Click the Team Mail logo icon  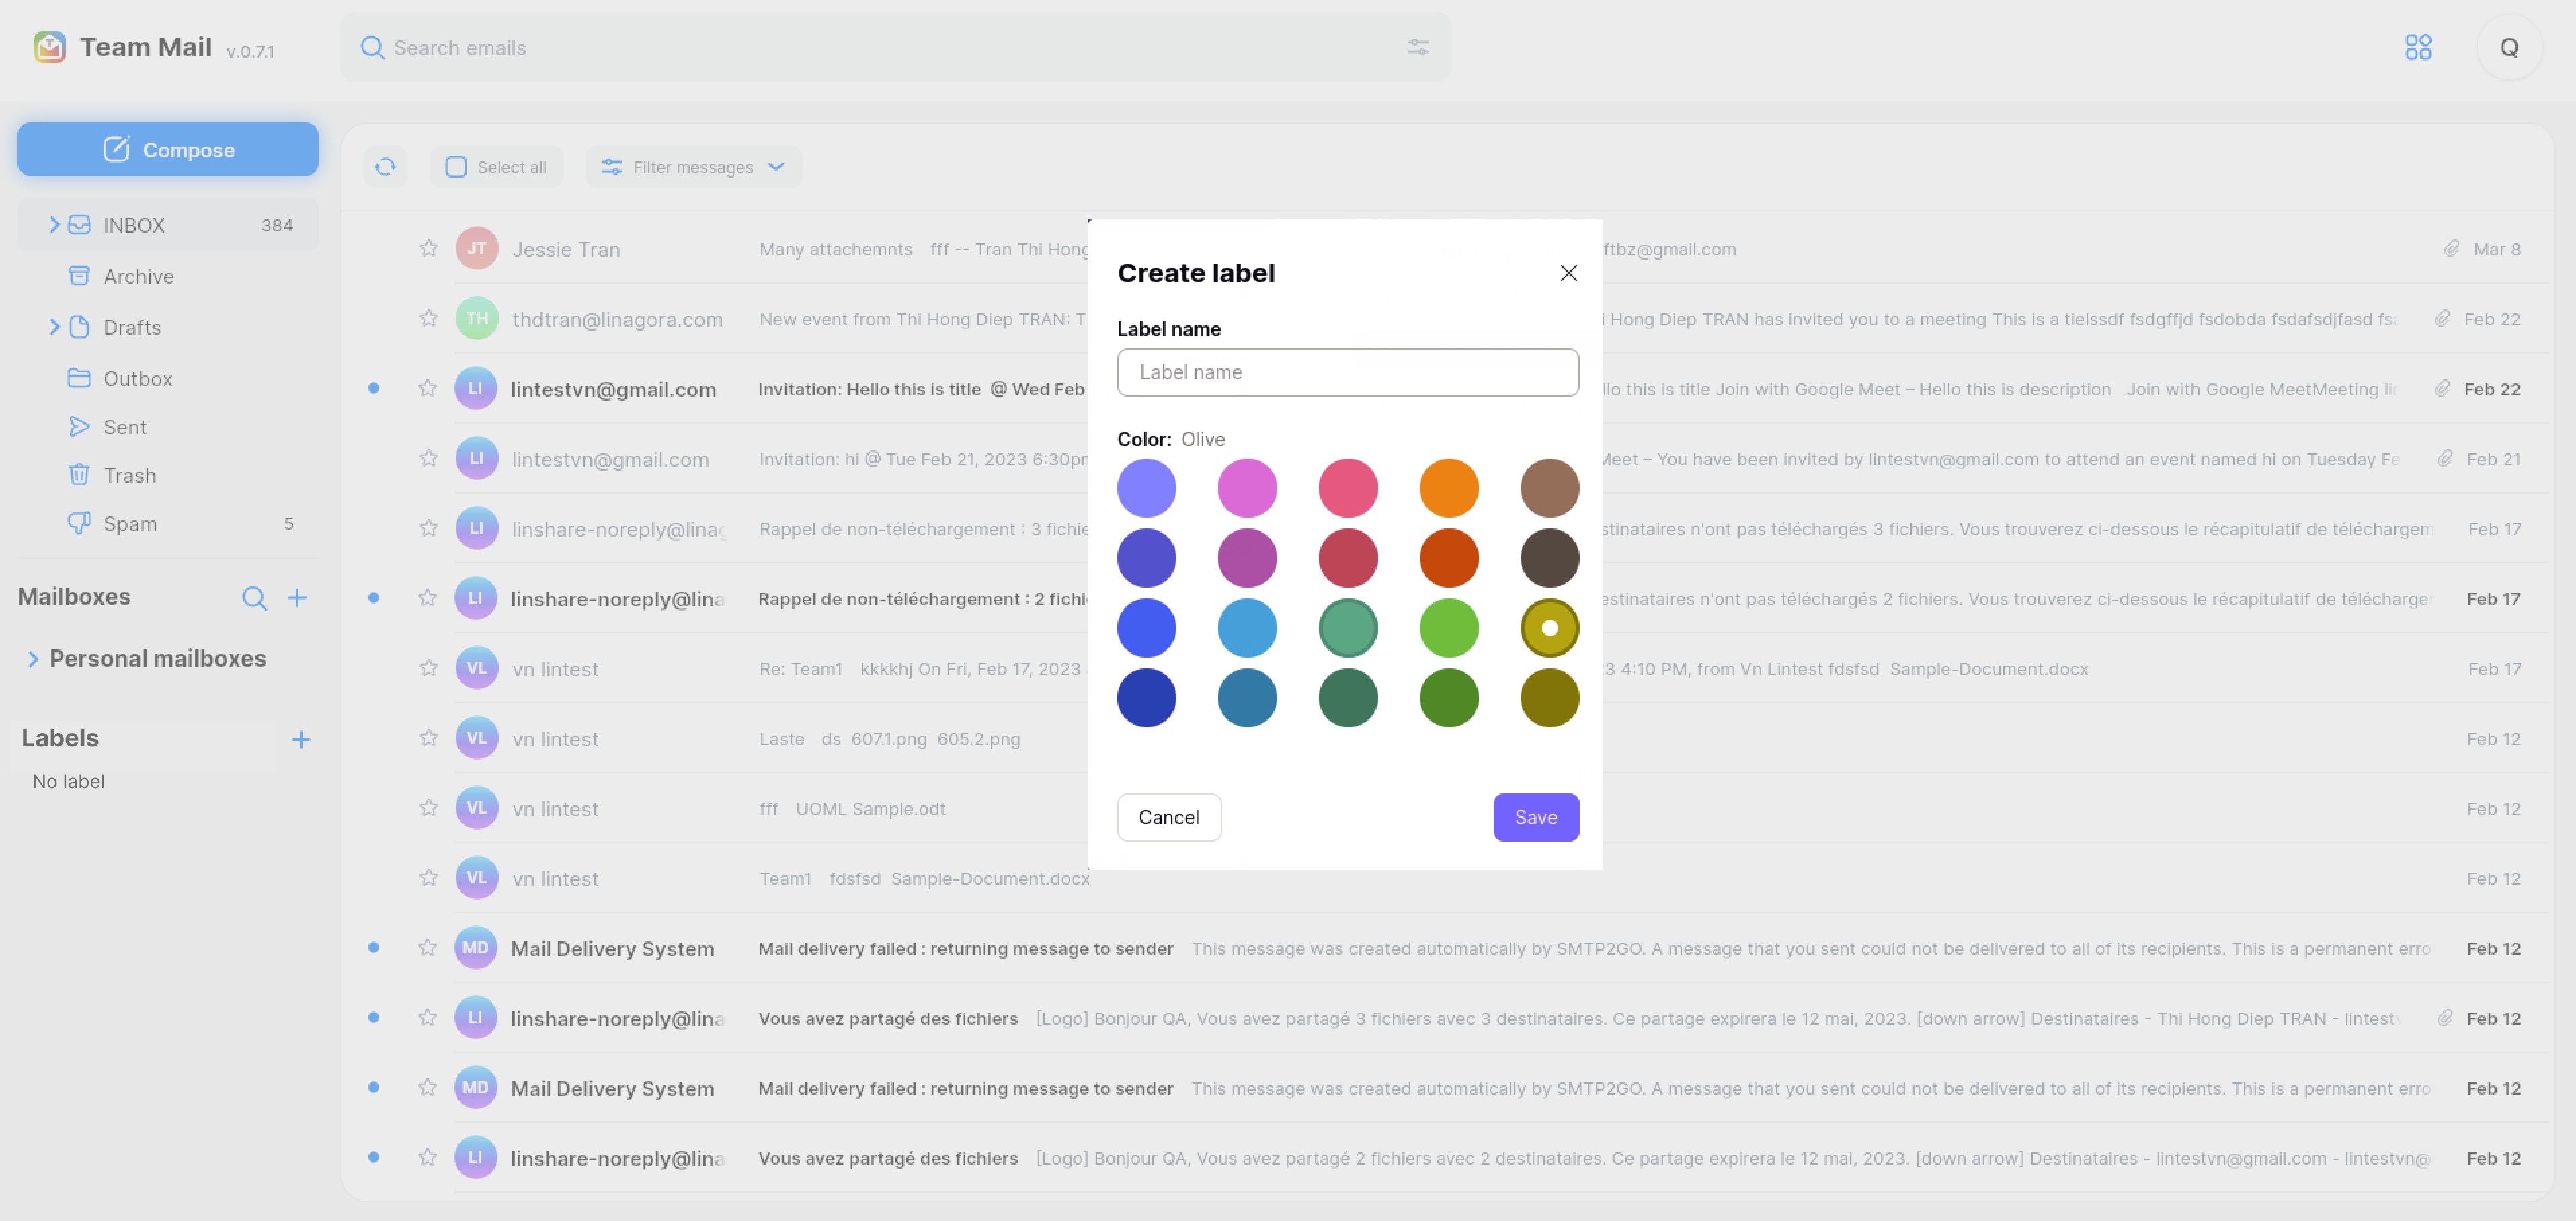pyautogui.click(x=49, y=47)
